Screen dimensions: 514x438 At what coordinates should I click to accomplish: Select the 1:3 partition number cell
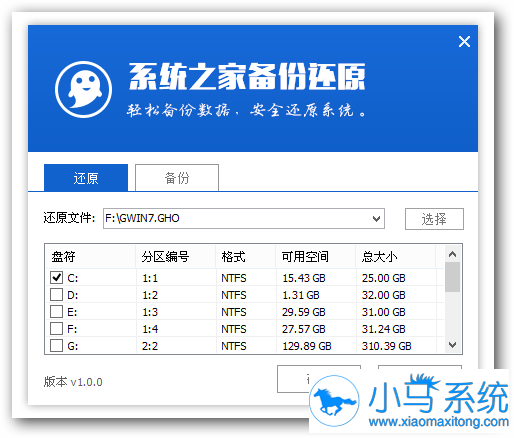pos(150,312)
